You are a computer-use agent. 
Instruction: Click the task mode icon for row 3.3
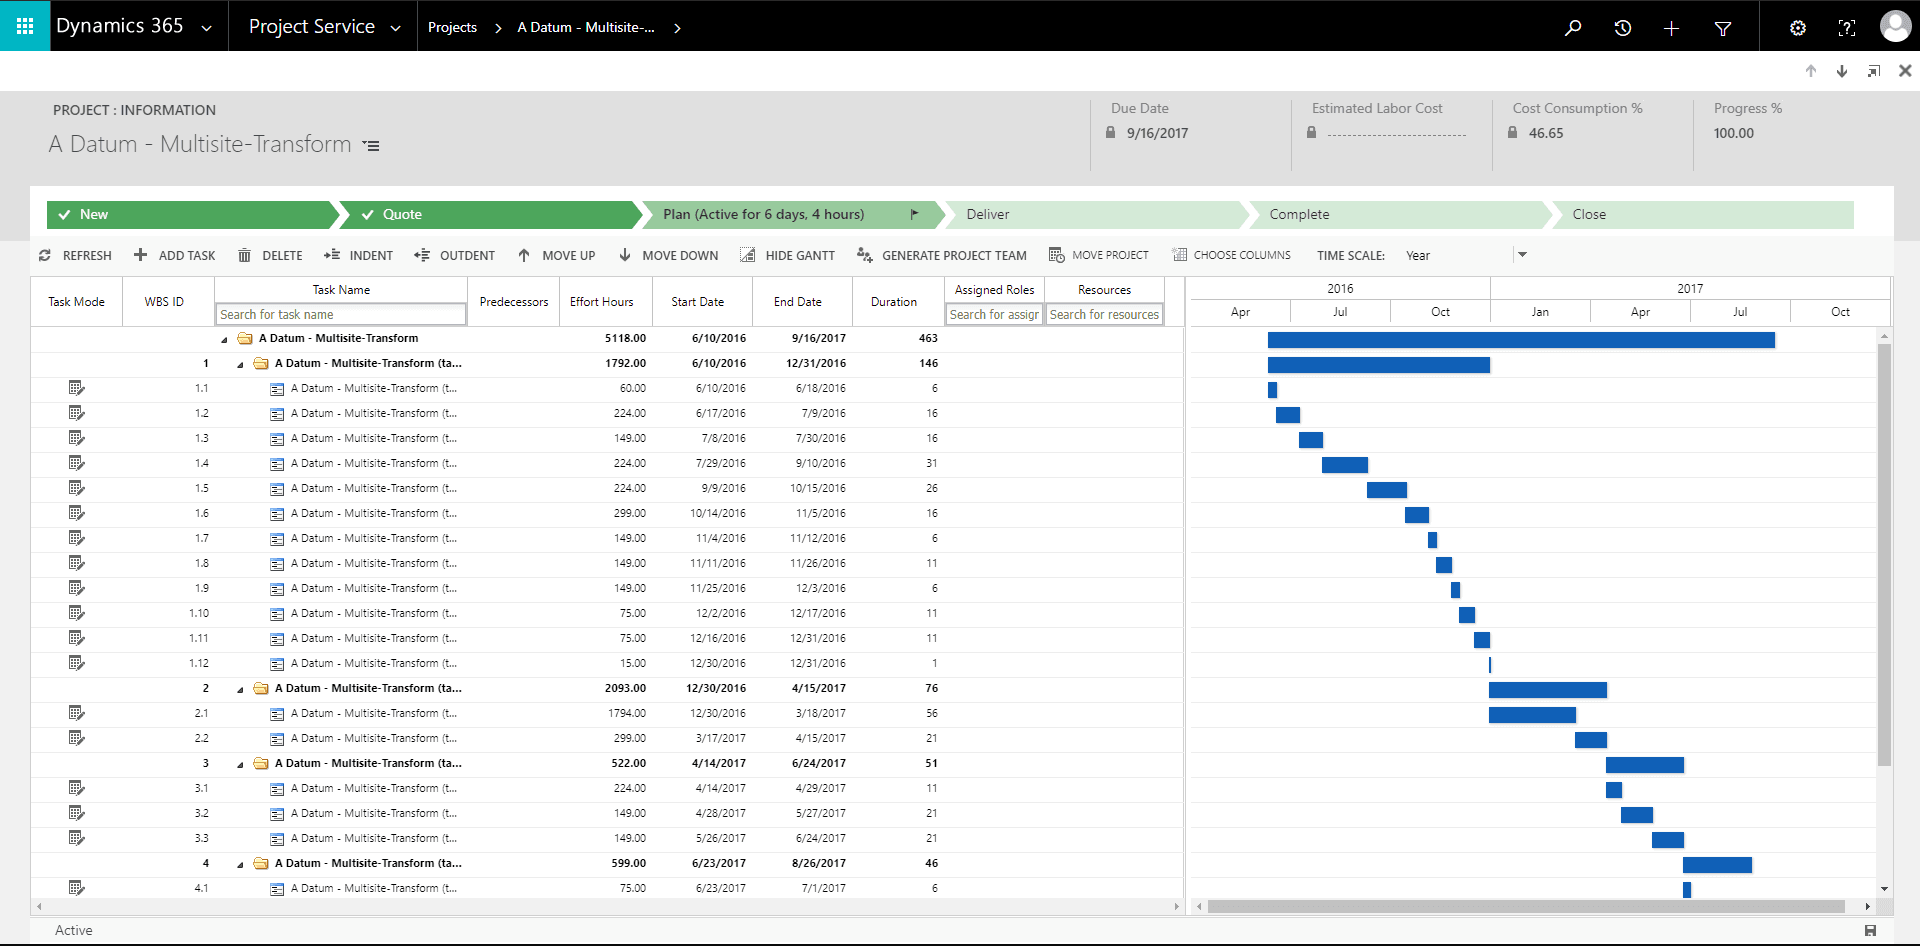tap(76, 838)
